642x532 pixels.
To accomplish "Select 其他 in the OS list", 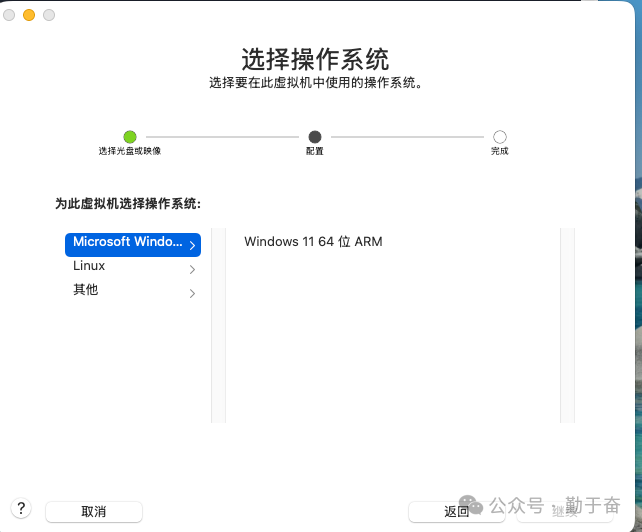I will point(133,293).
